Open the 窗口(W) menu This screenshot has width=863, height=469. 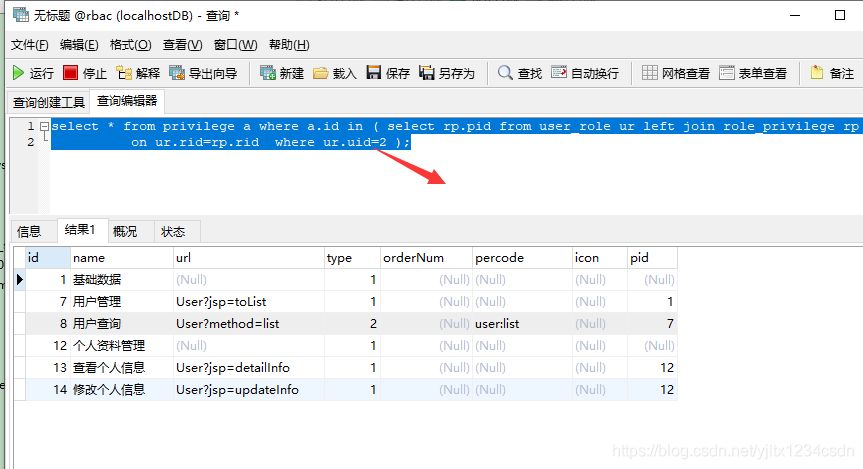(236, 45)
